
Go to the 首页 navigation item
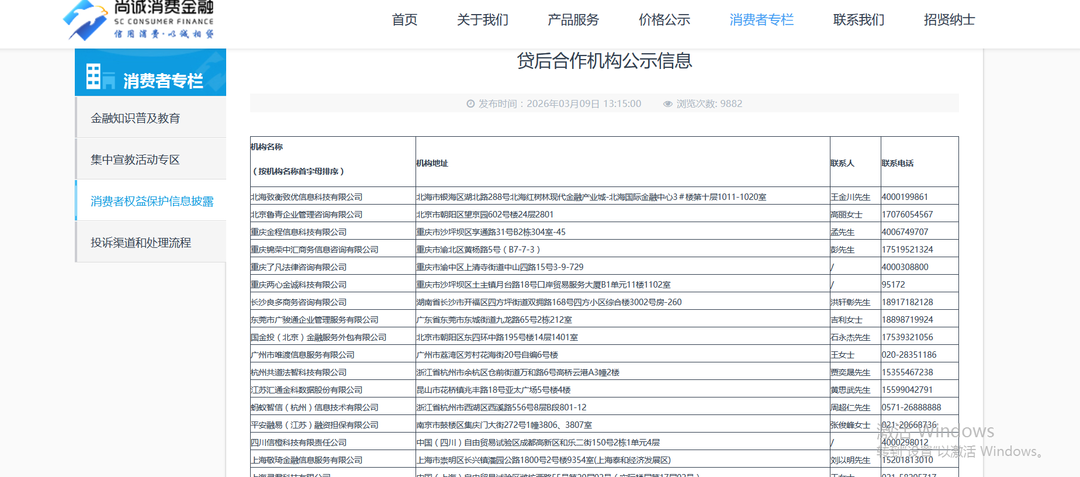tap(404, 20)
